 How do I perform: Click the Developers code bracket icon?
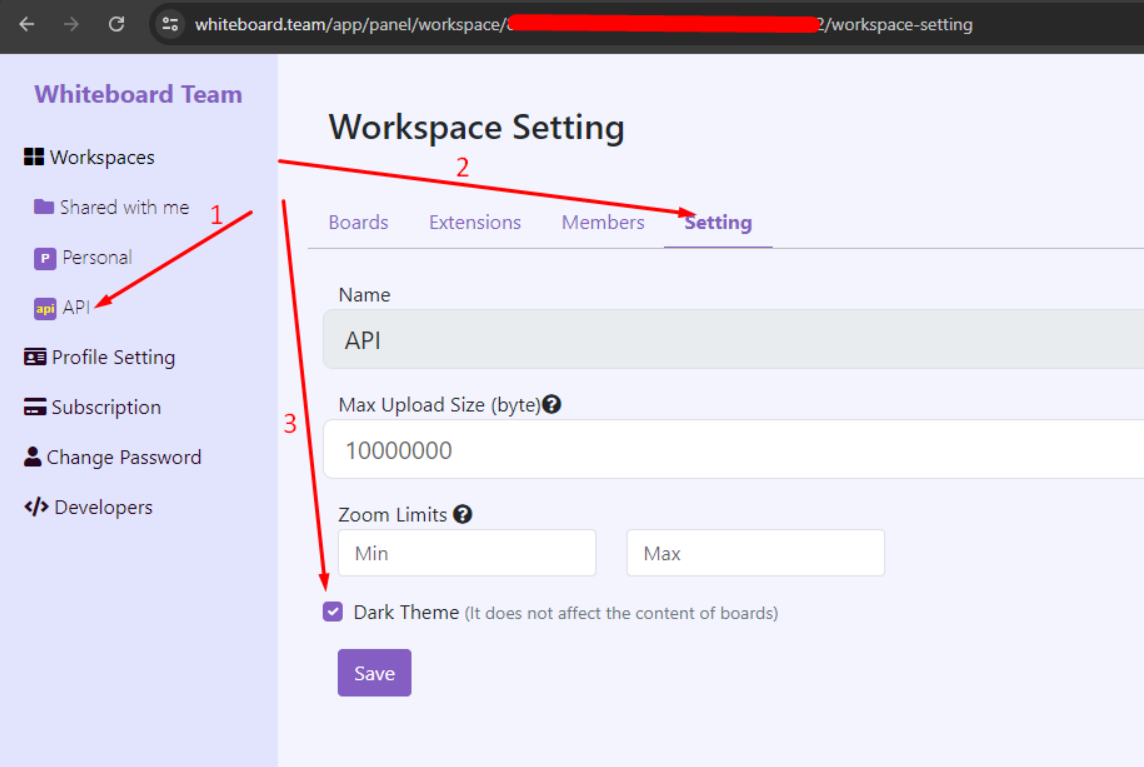click(x=36, y=507)
